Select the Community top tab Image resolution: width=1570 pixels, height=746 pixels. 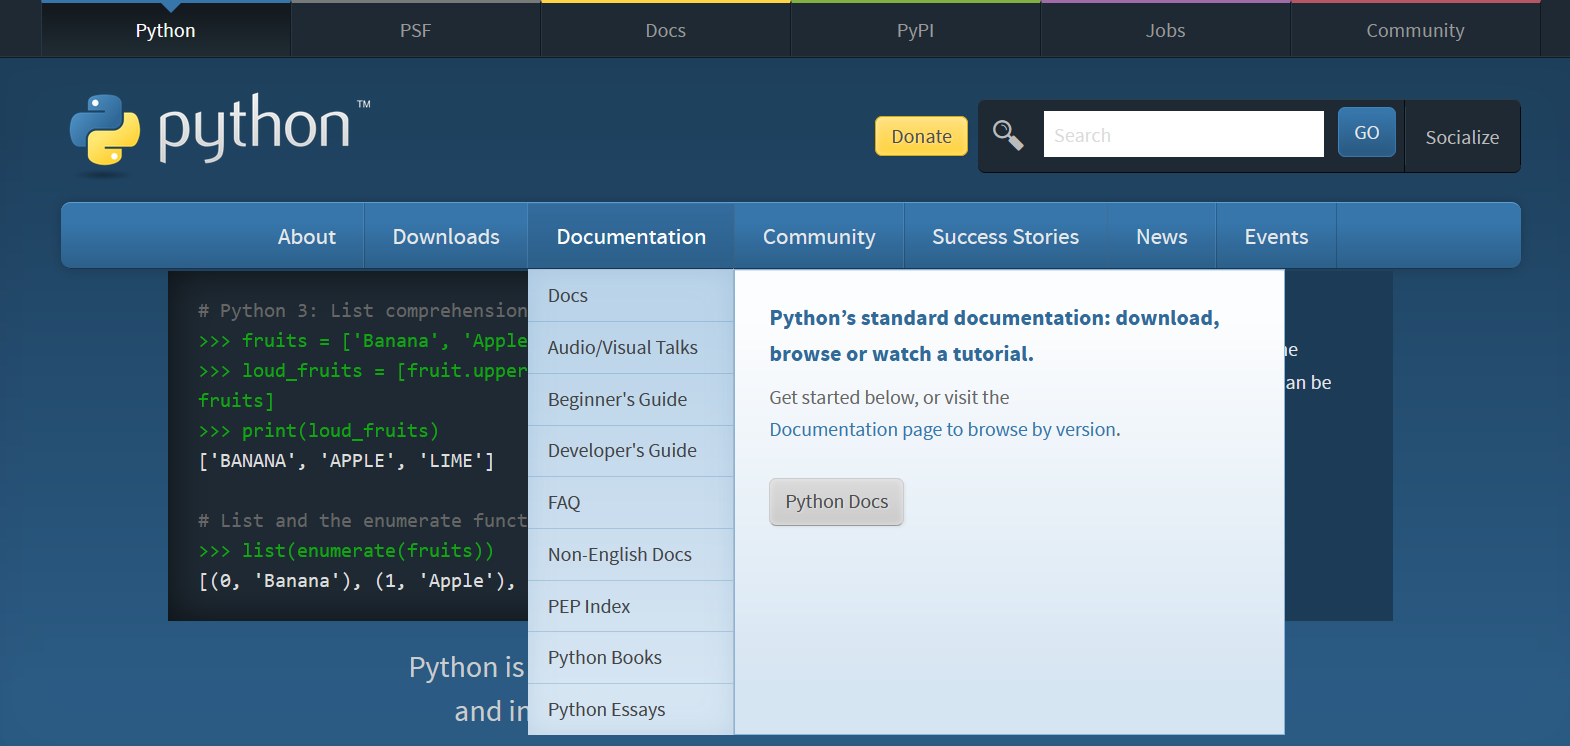[x=1416, y=30]
